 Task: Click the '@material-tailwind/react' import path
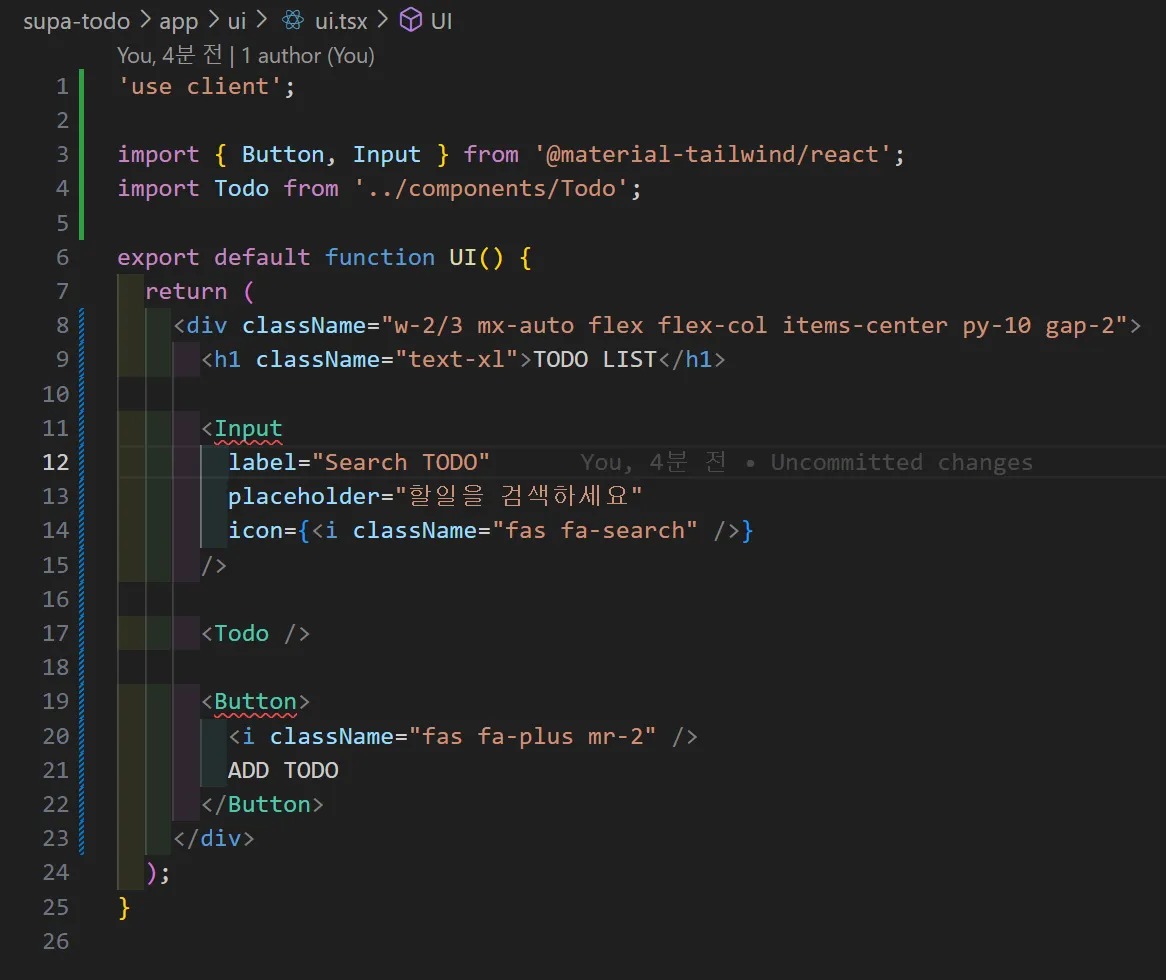[x=712, y=155]
